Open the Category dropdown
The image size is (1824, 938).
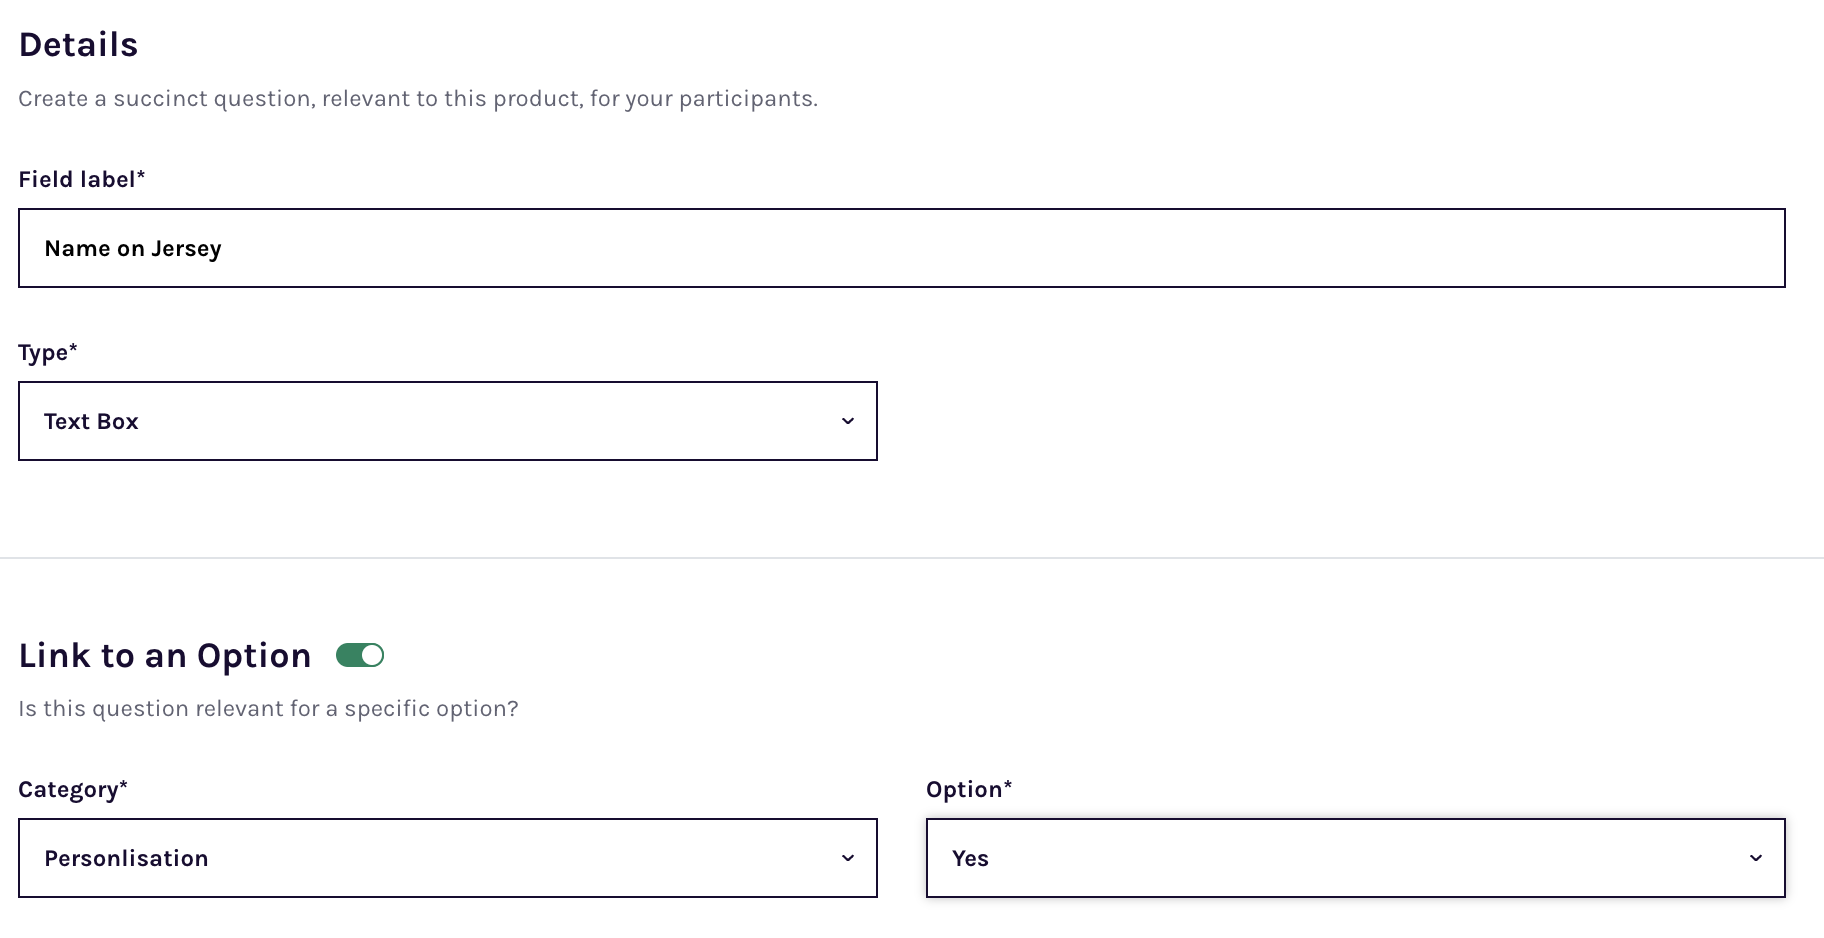pyautogui.click(x=447, y=858)
